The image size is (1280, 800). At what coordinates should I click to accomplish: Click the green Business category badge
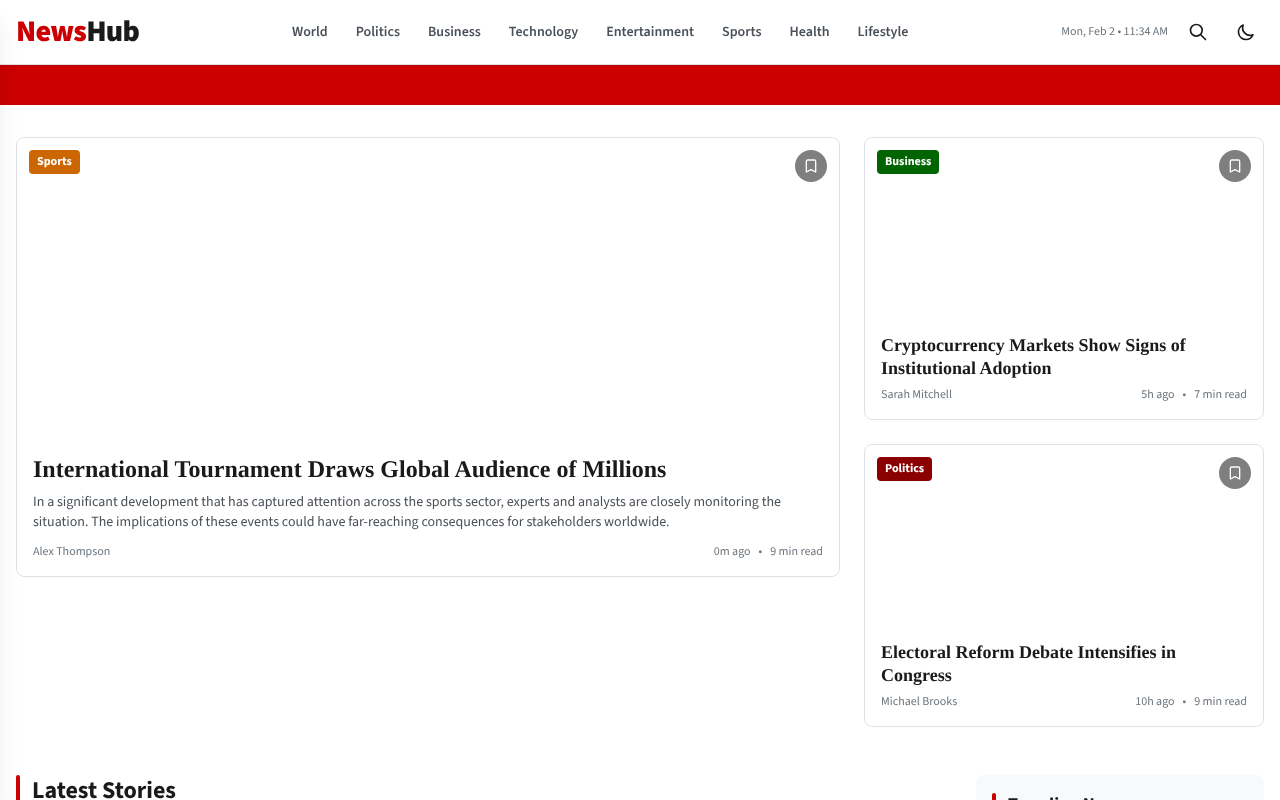point(907,162)
